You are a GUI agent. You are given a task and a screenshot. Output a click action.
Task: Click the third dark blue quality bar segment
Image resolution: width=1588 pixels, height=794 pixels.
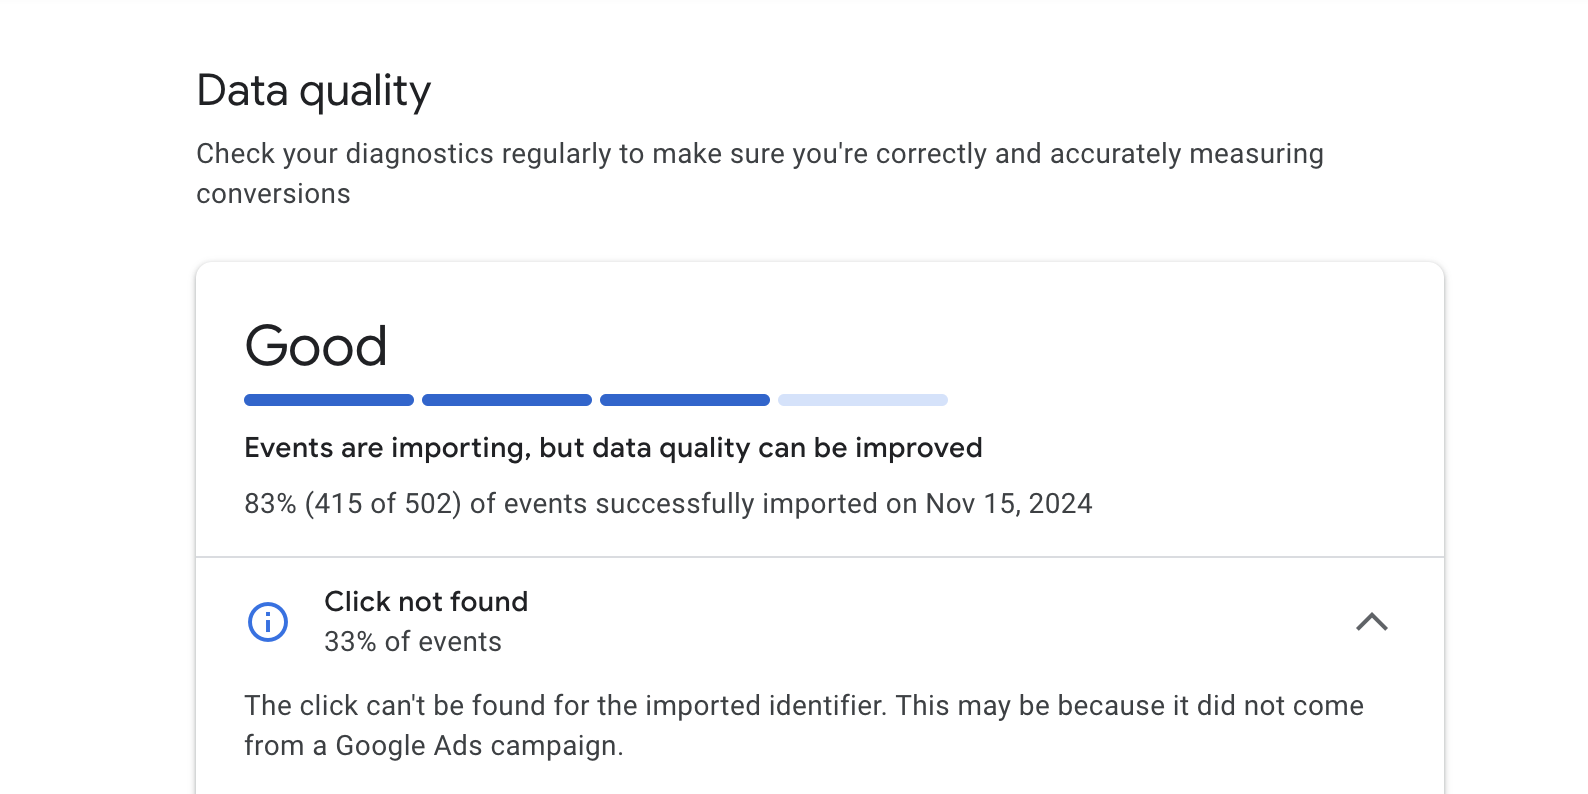point(685,400)
